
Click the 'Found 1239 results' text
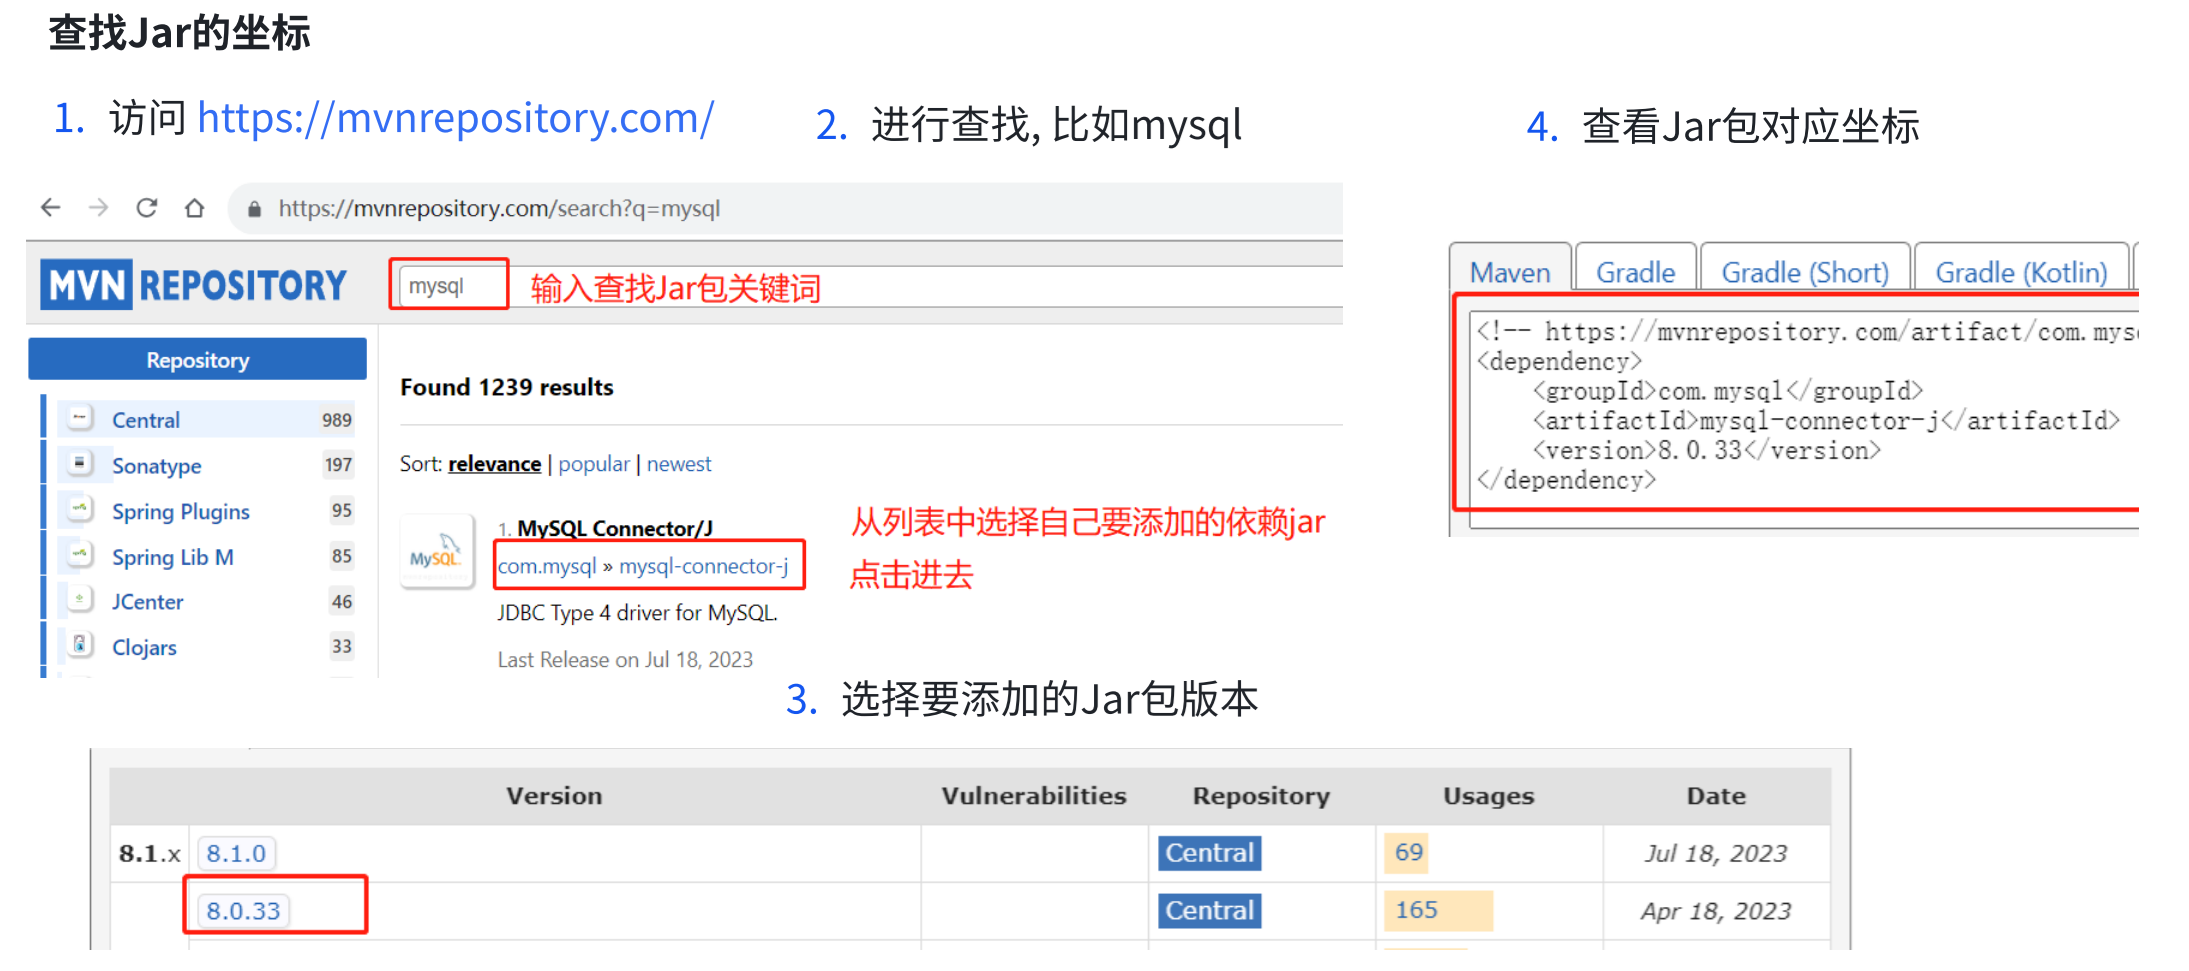(507, 387)
